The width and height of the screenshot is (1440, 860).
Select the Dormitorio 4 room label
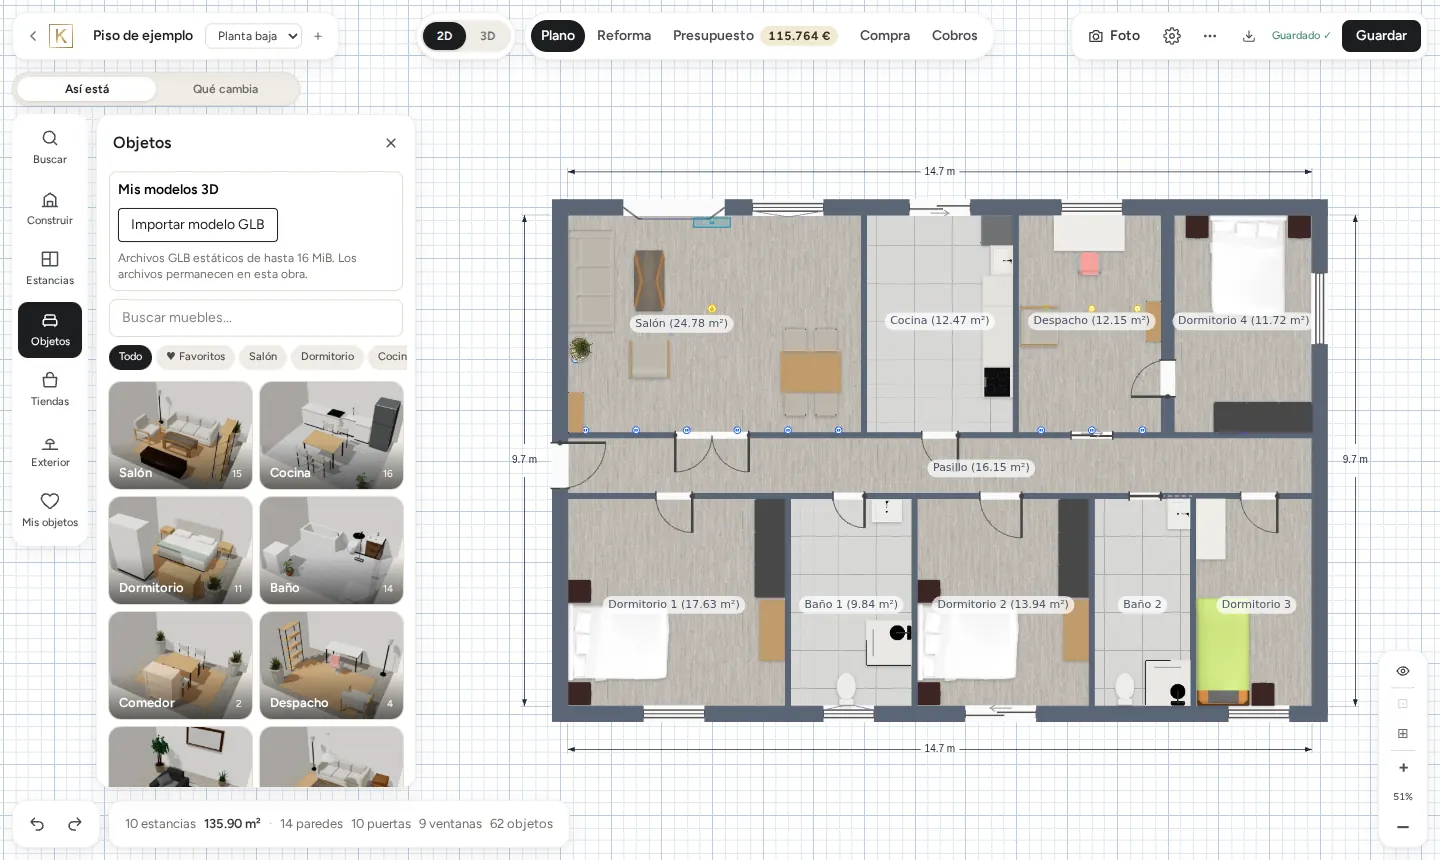[1243, 321]
